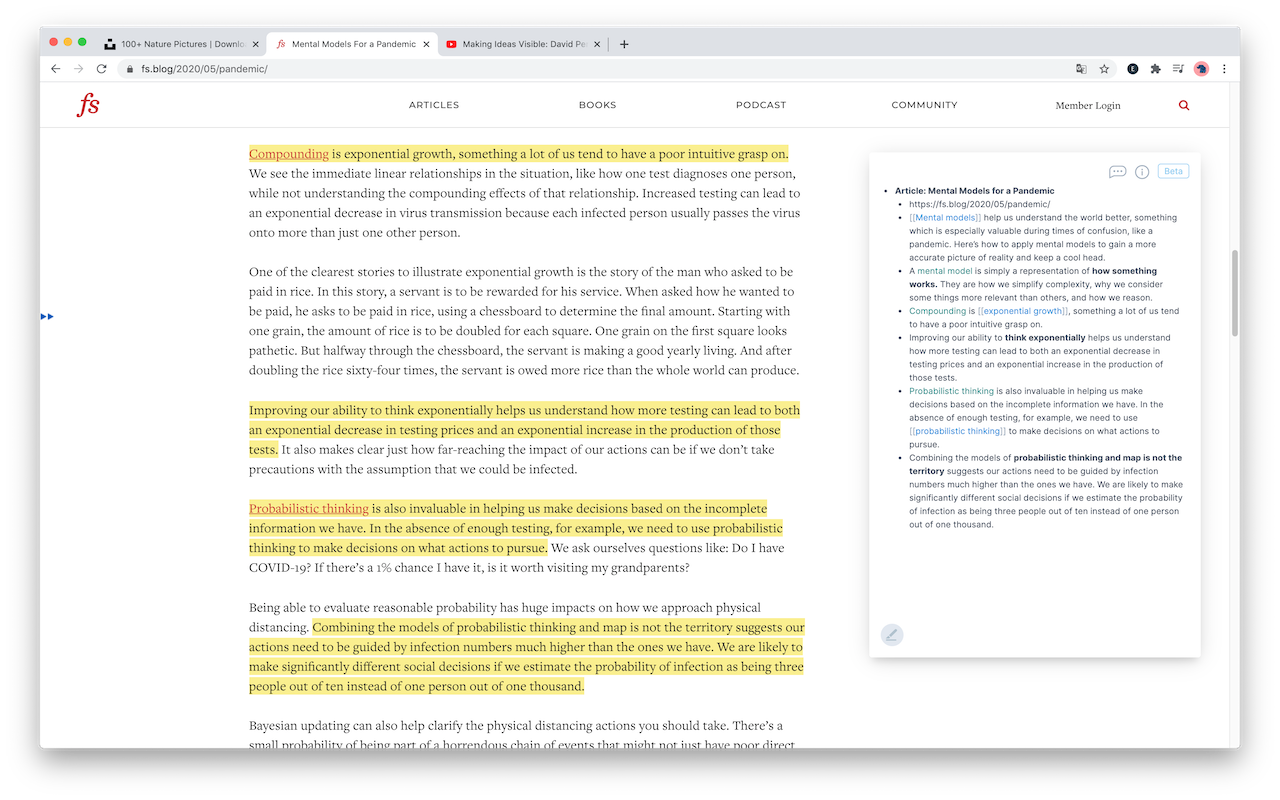
Task: Open a new tab with plus button
Action: coord(624,44)
